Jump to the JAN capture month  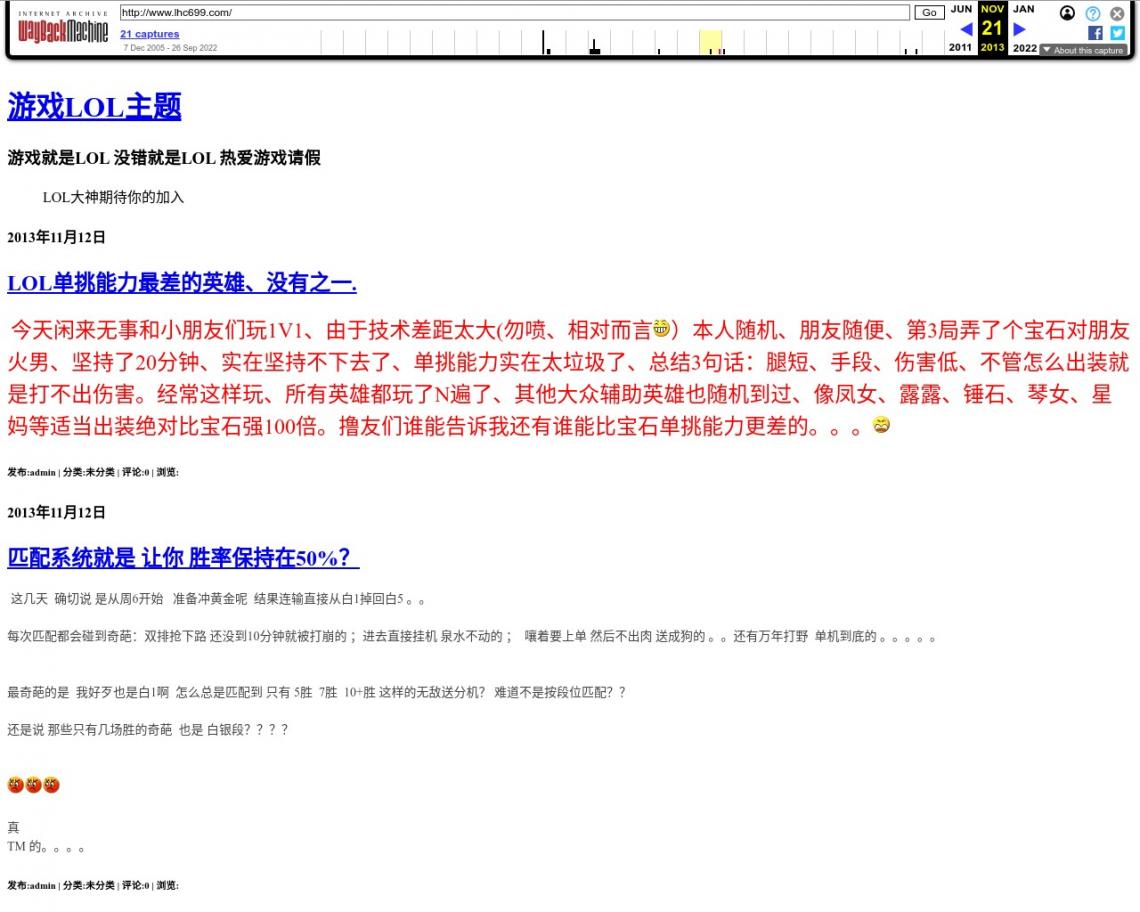1024,9
